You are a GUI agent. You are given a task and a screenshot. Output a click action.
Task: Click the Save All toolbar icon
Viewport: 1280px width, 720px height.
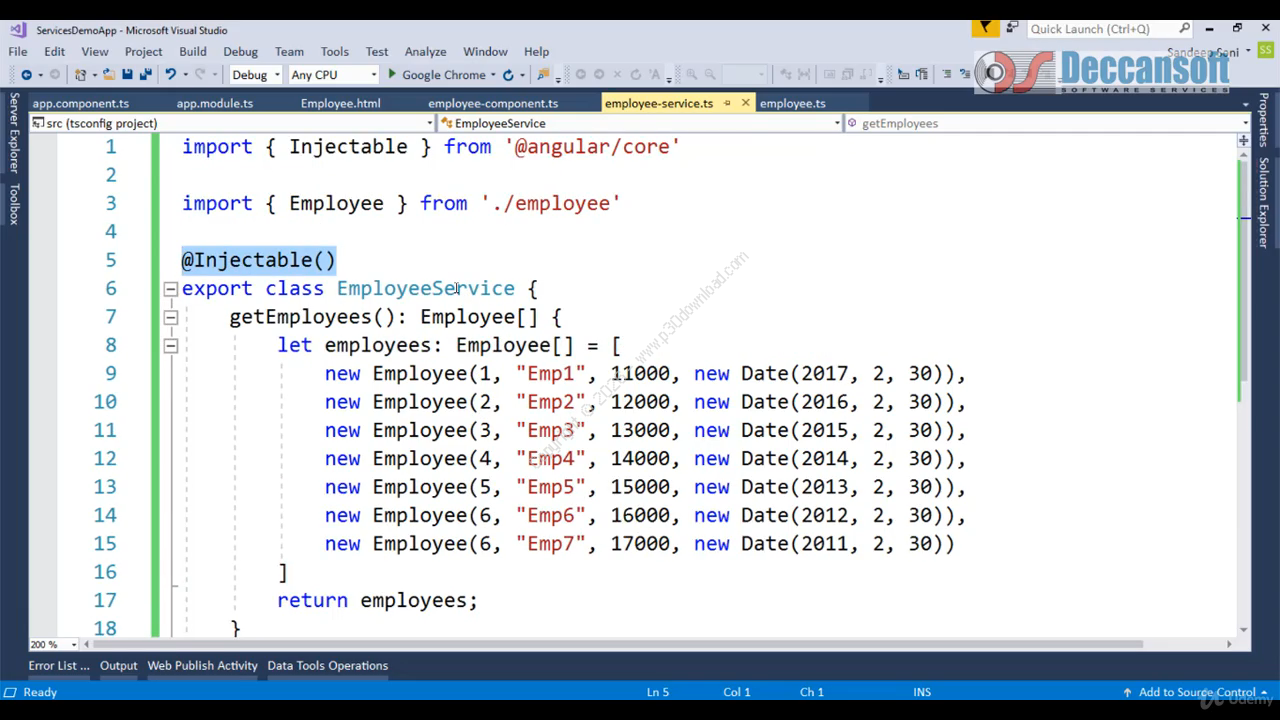coord(145,75)
